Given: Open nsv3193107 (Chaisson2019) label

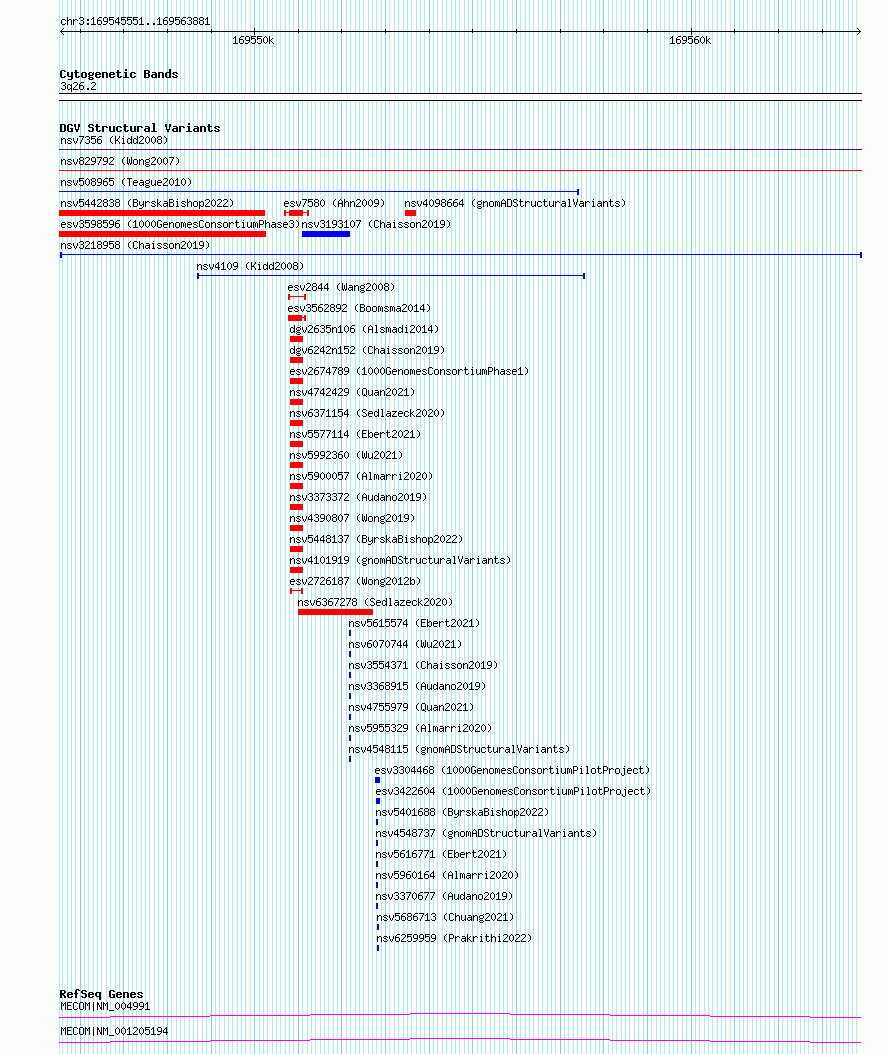Looking at the screenshot, I should 376,224.
